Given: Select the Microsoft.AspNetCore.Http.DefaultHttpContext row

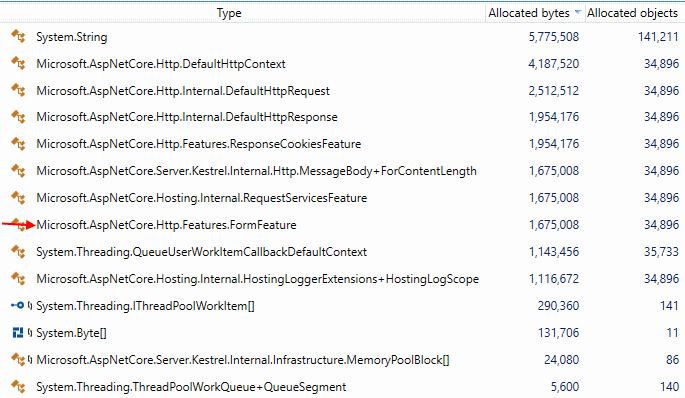Looking at the screenshot, I should coord(342,64).
